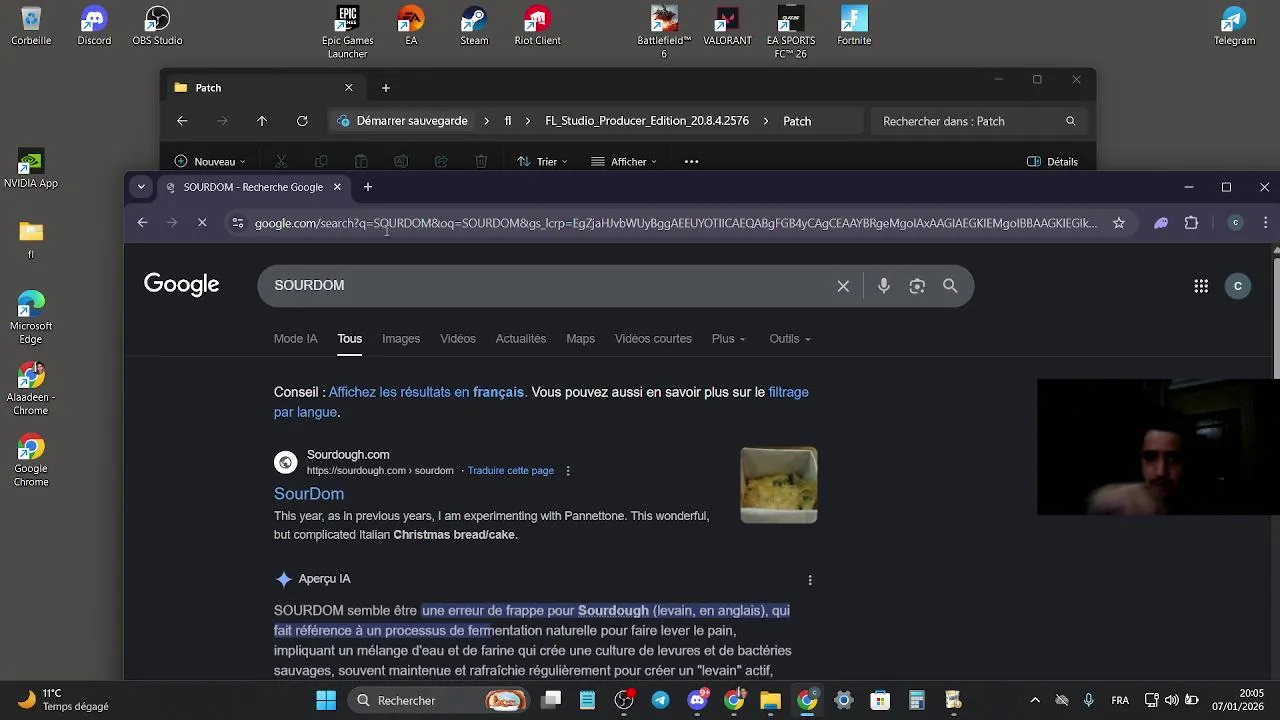Select the SOURDOM - Recherche Google tab
The width and height of the screenshot is (1280, 720).
point(252,187)
